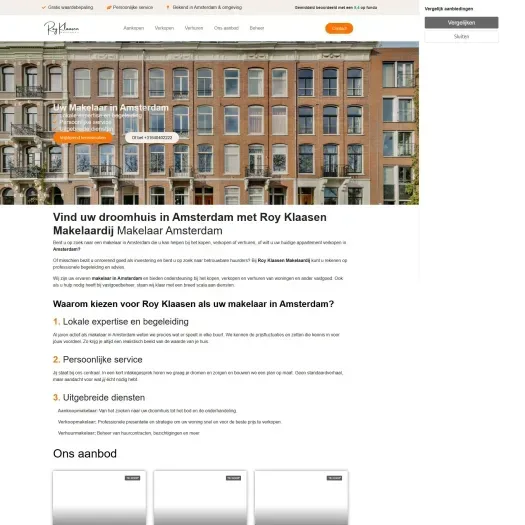Open the second property card under Ons aanbod
The image size is (525, 525).
click(x=200, y=498)
